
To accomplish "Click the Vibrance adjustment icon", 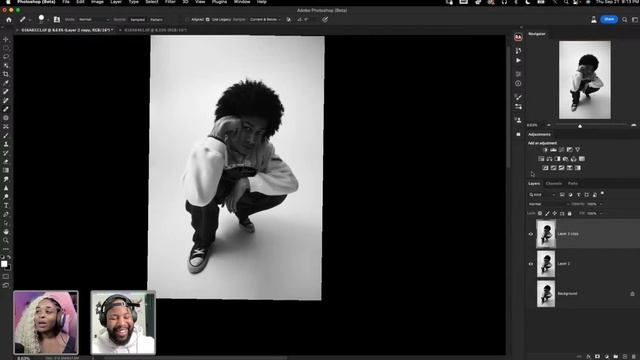I will click(x=578, y=150).
